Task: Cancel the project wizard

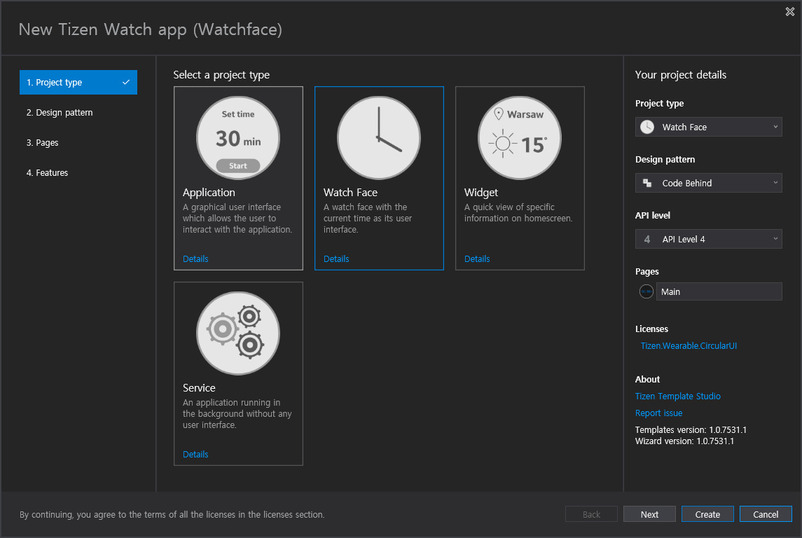Action: click(x=765, y=514)
